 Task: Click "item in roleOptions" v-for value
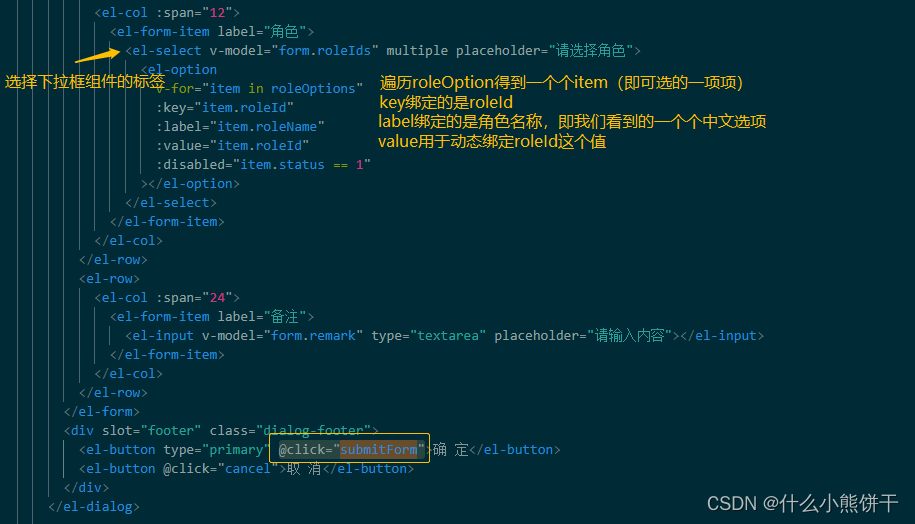click(x=282, y=89)
